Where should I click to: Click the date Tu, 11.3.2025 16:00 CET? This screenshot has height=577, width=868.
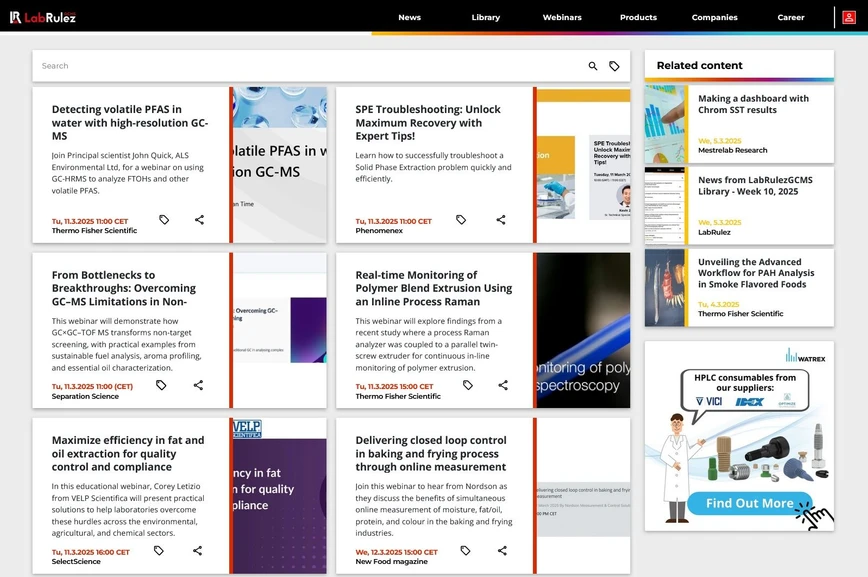[x=90, y=552]
